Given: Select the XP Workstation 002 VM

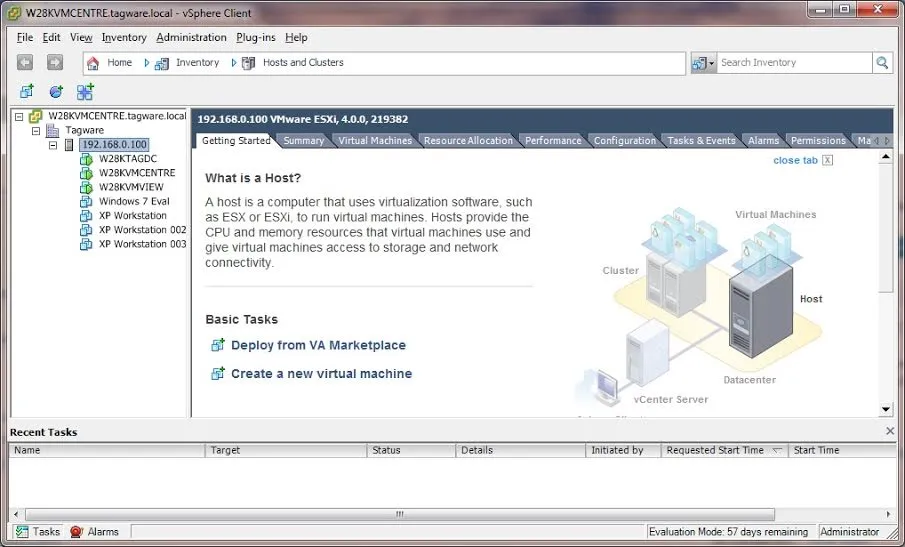Looking at the screenshot, I should (x=142, y=229).
